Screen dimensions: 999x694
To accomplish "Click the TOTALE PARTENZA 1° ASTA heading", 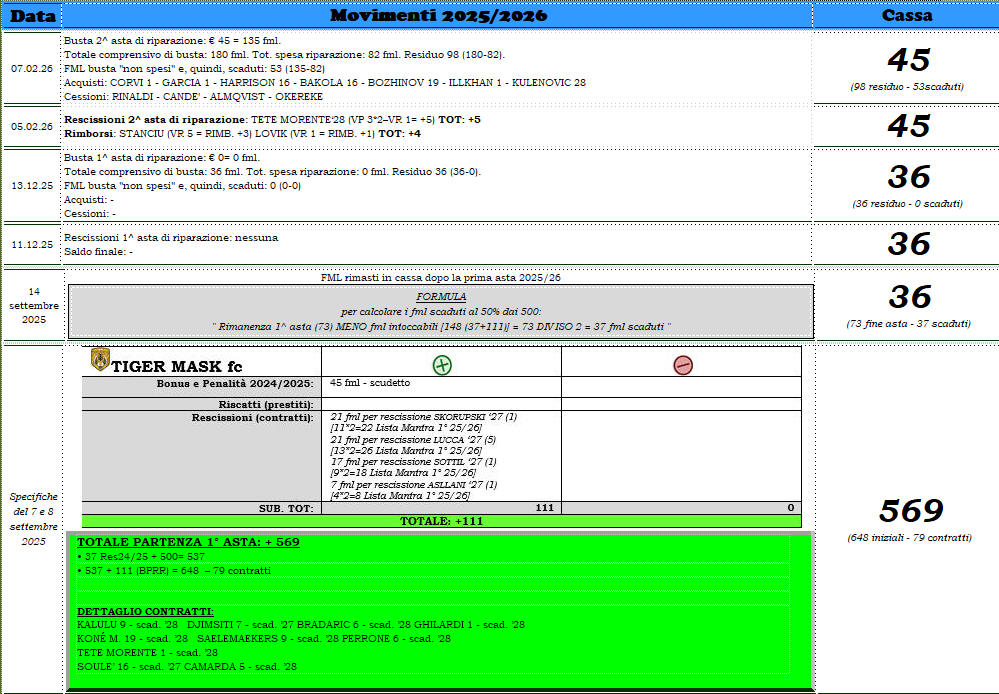I will 188,542.
